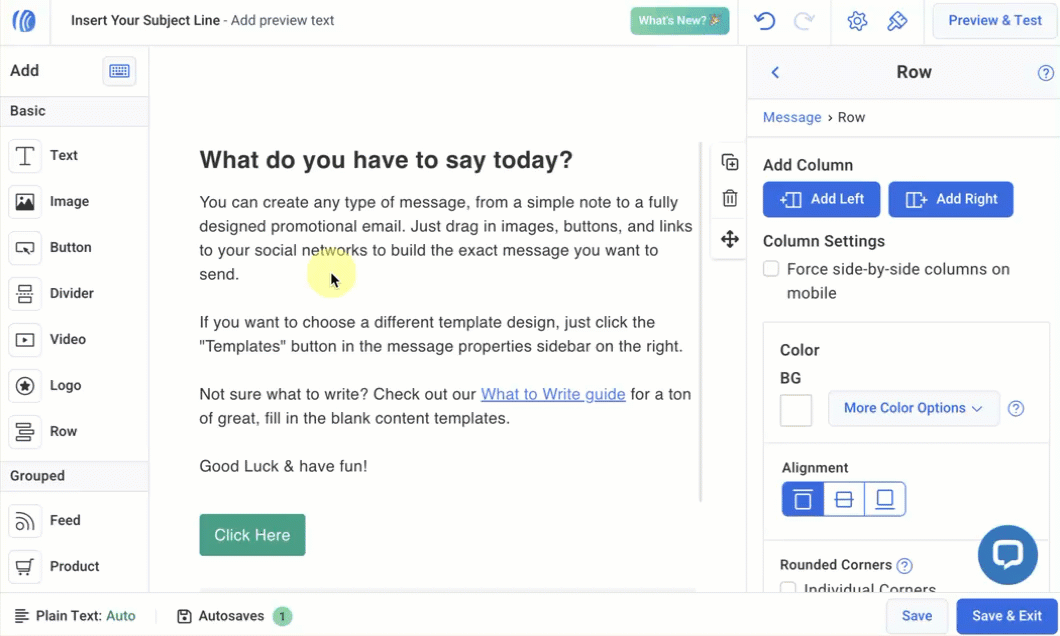Open the live chat bubble
Viewport: 1060px width, 636px height.
(x=1007, y=555)
